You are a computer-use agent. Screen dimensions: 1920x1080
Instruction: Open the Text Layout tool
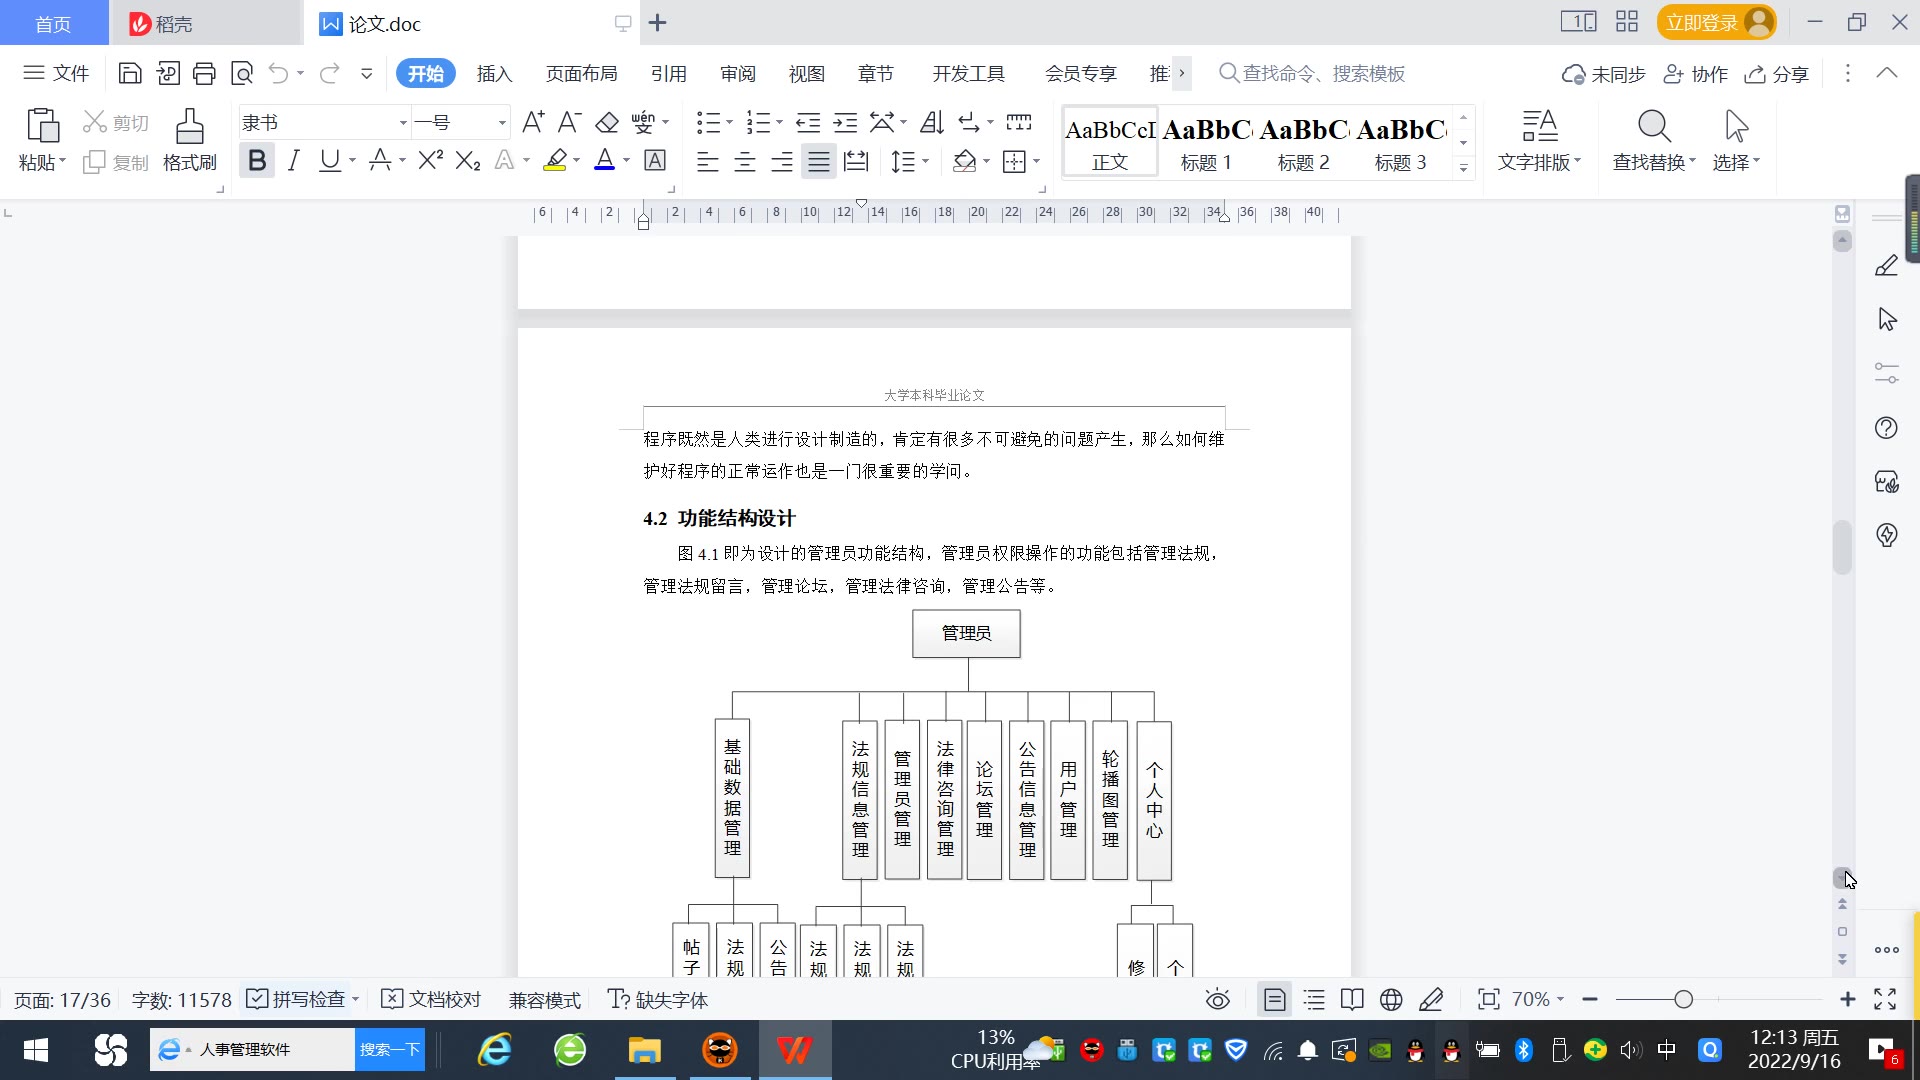click(1540, 140)
